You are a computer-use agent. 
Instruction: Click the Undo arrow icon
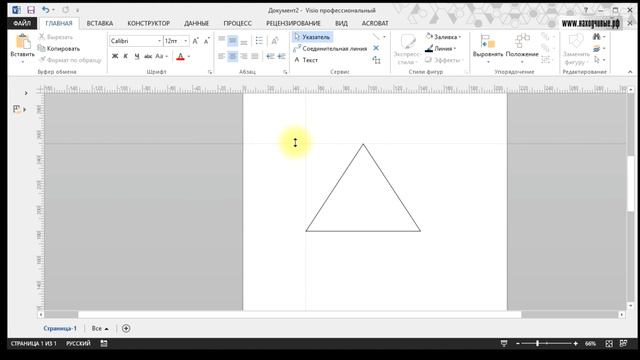[45, 10]
